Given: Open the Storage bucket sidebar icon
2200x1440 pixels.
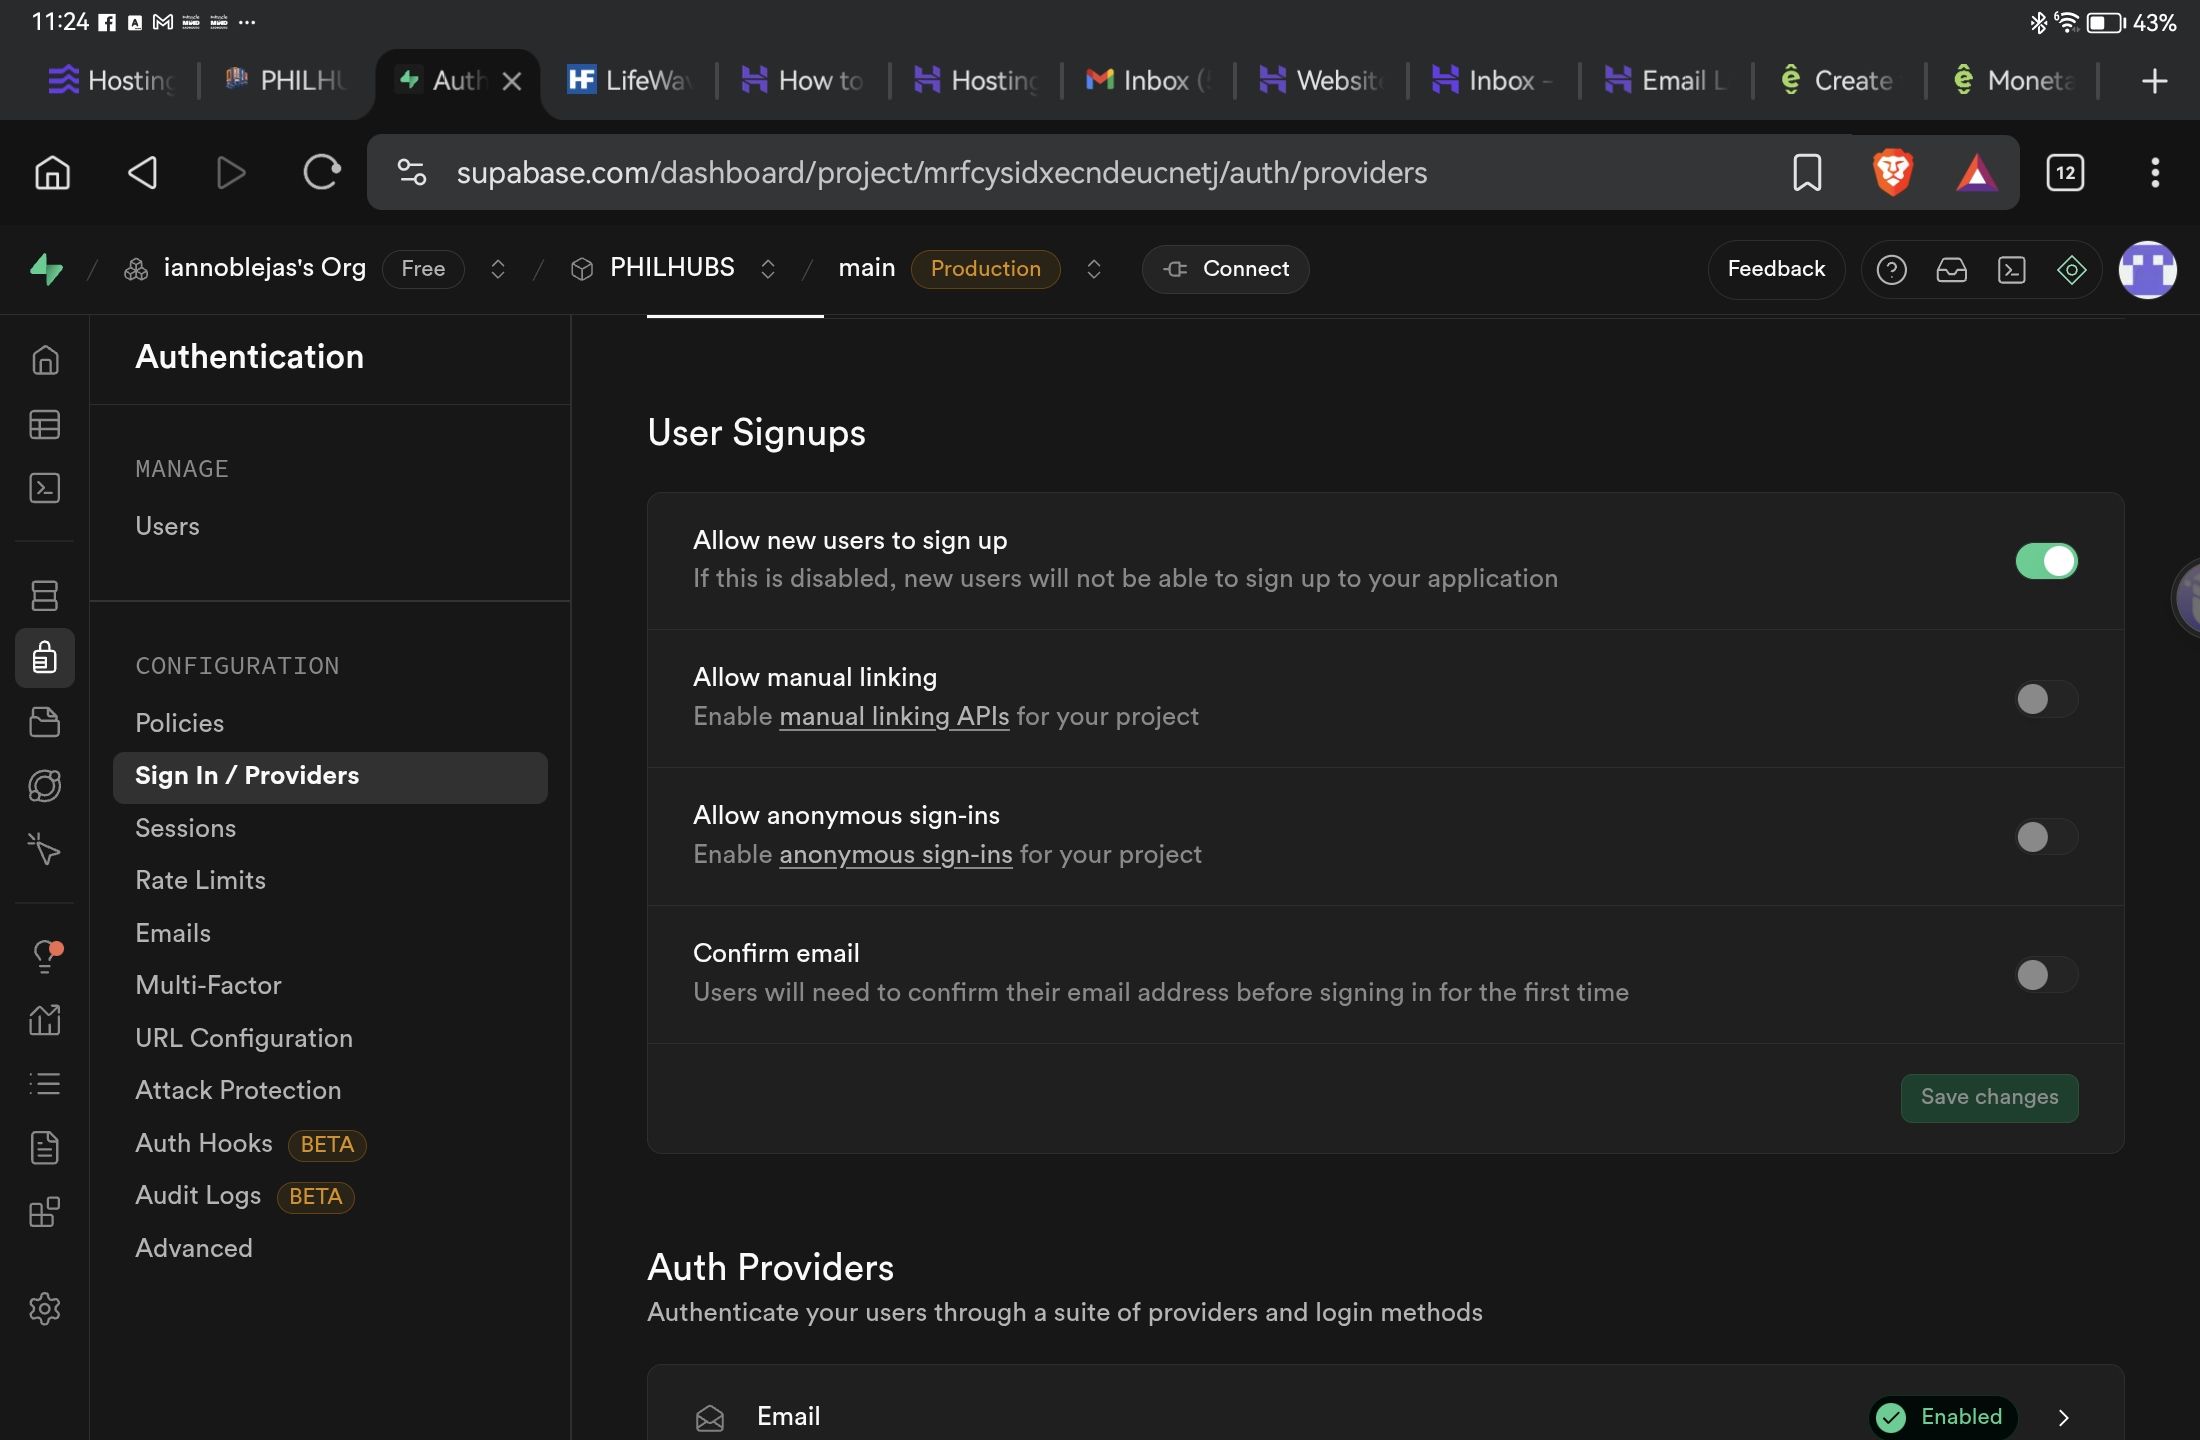Looking at the screenshot, I should [x=45, y=722].
